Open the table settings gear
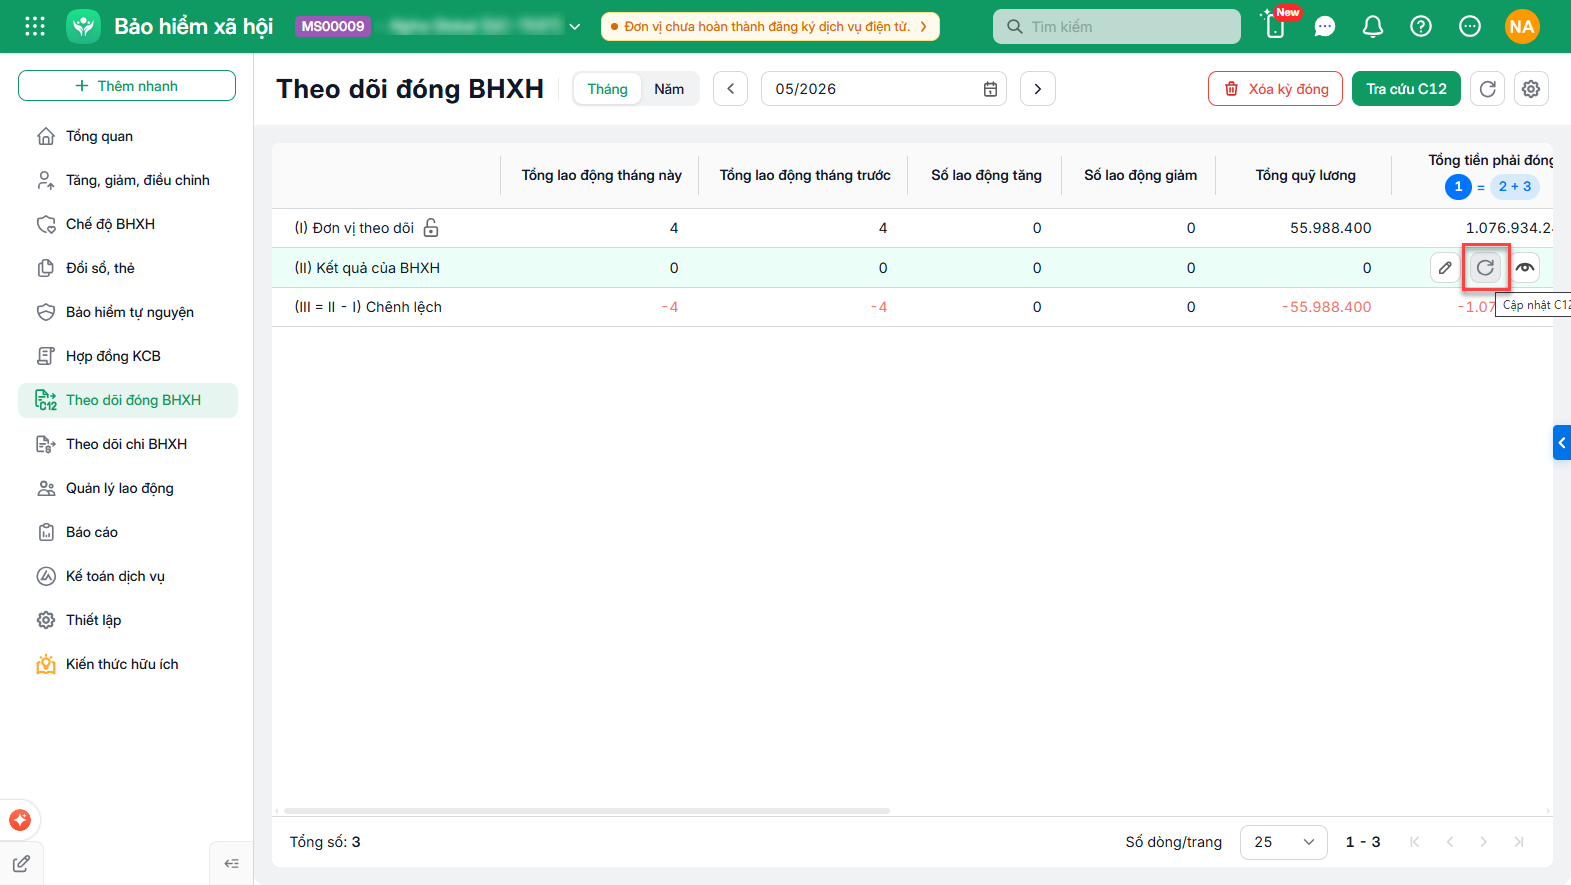The height and width of the screenshot is (885, 1571). [x=1531, y=89]
